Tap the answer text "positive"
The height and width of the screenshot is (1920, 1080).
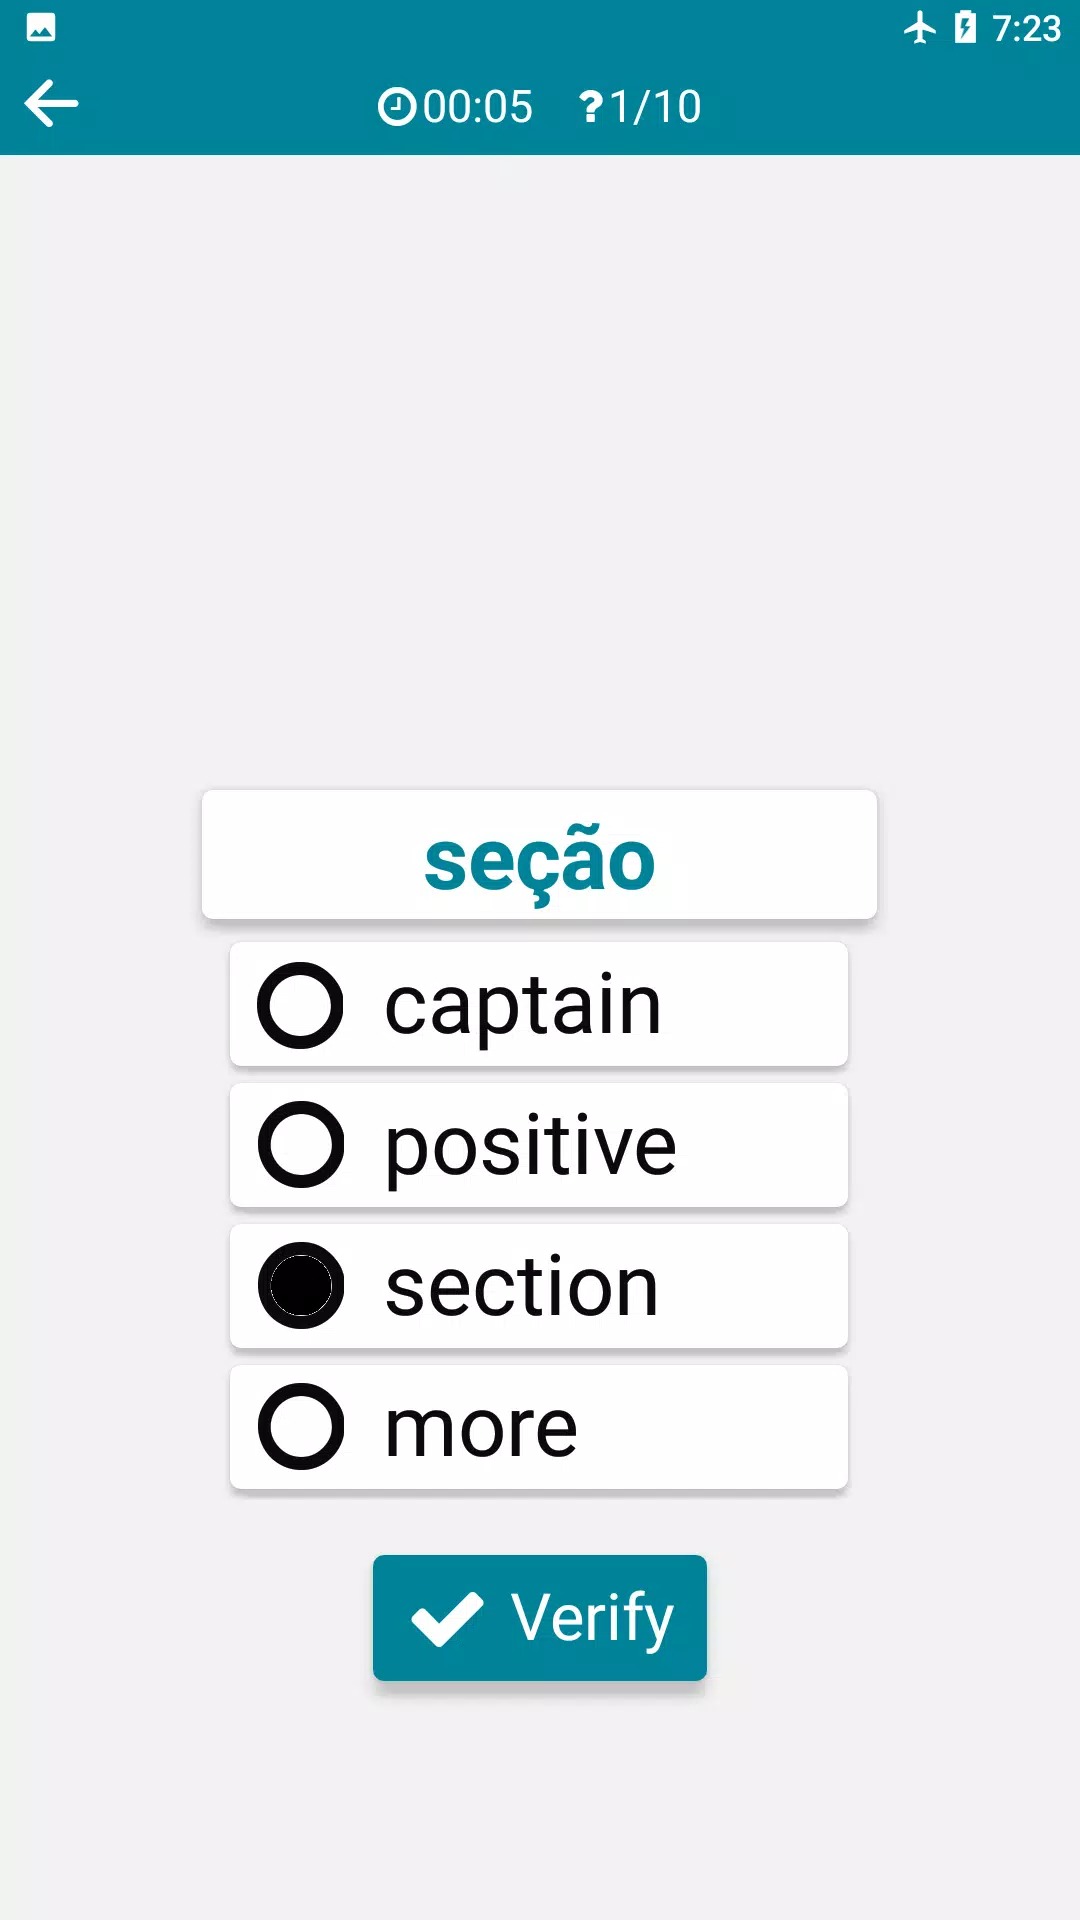pos(531,1146)
